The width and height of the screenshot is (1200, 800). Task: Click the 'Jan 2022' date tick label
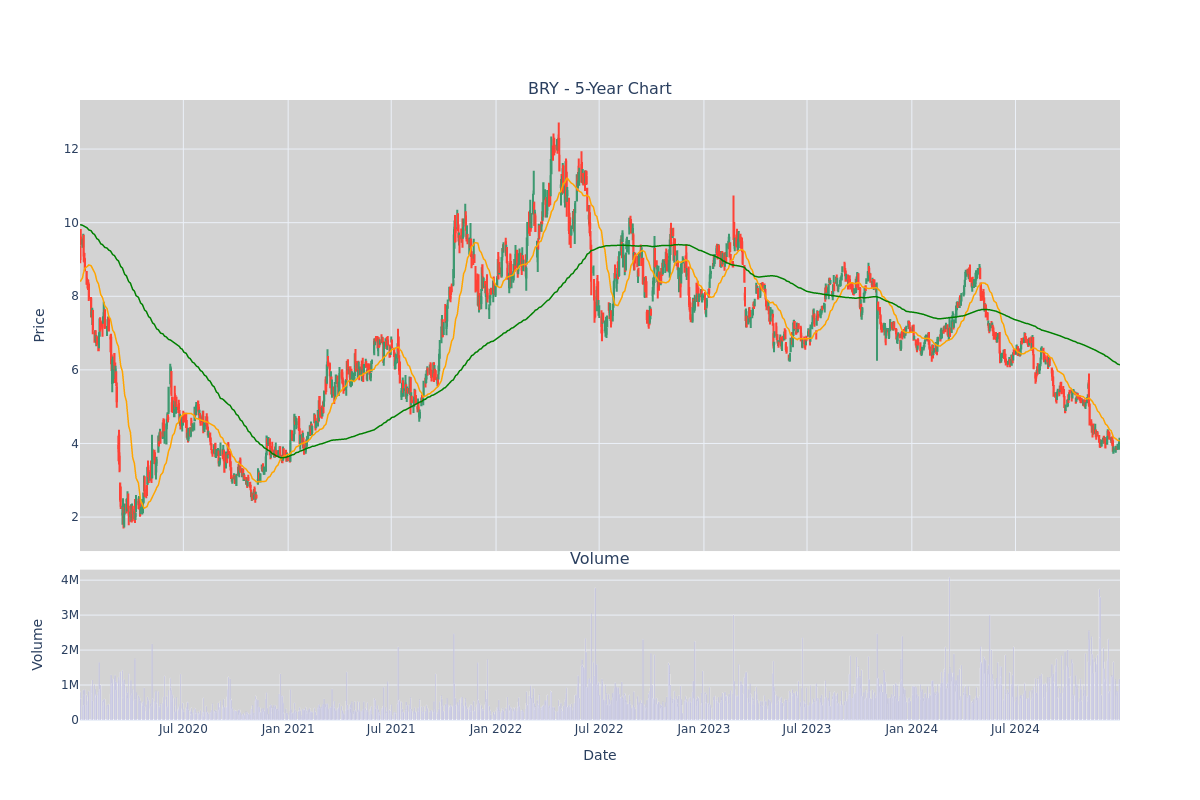(496, 729)
